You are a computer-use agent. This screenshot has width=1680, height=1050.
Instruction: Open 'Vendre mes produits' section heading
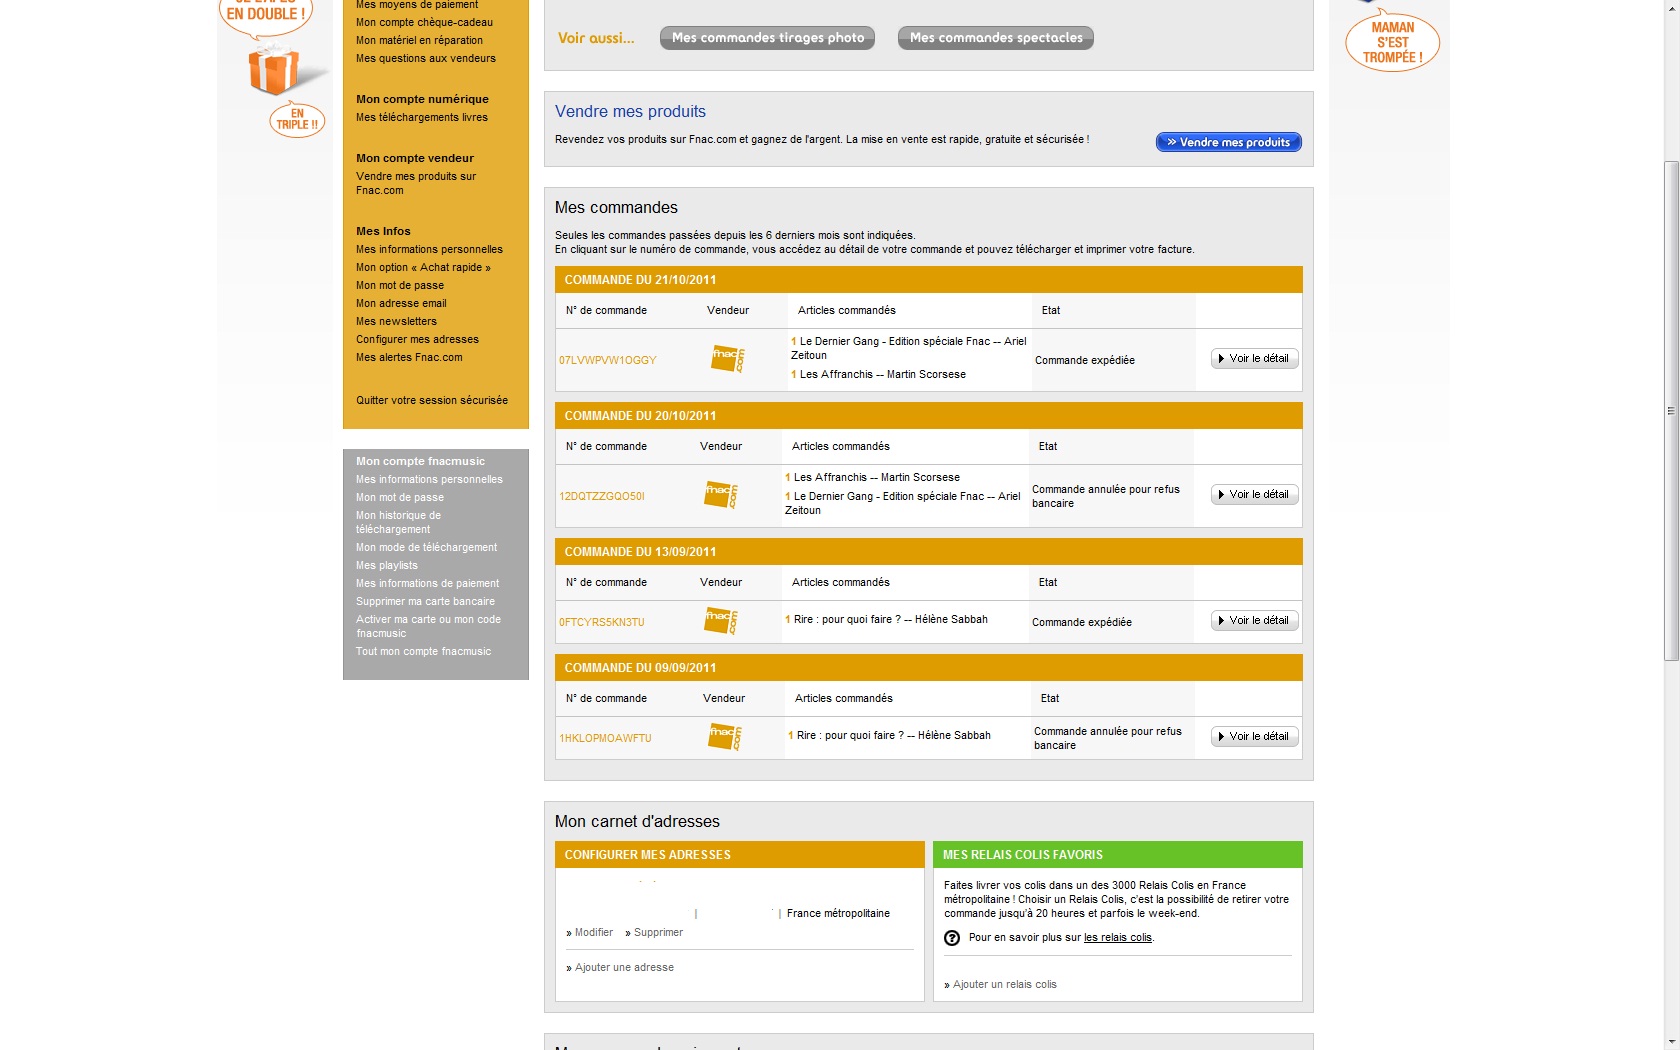(630, 112)
